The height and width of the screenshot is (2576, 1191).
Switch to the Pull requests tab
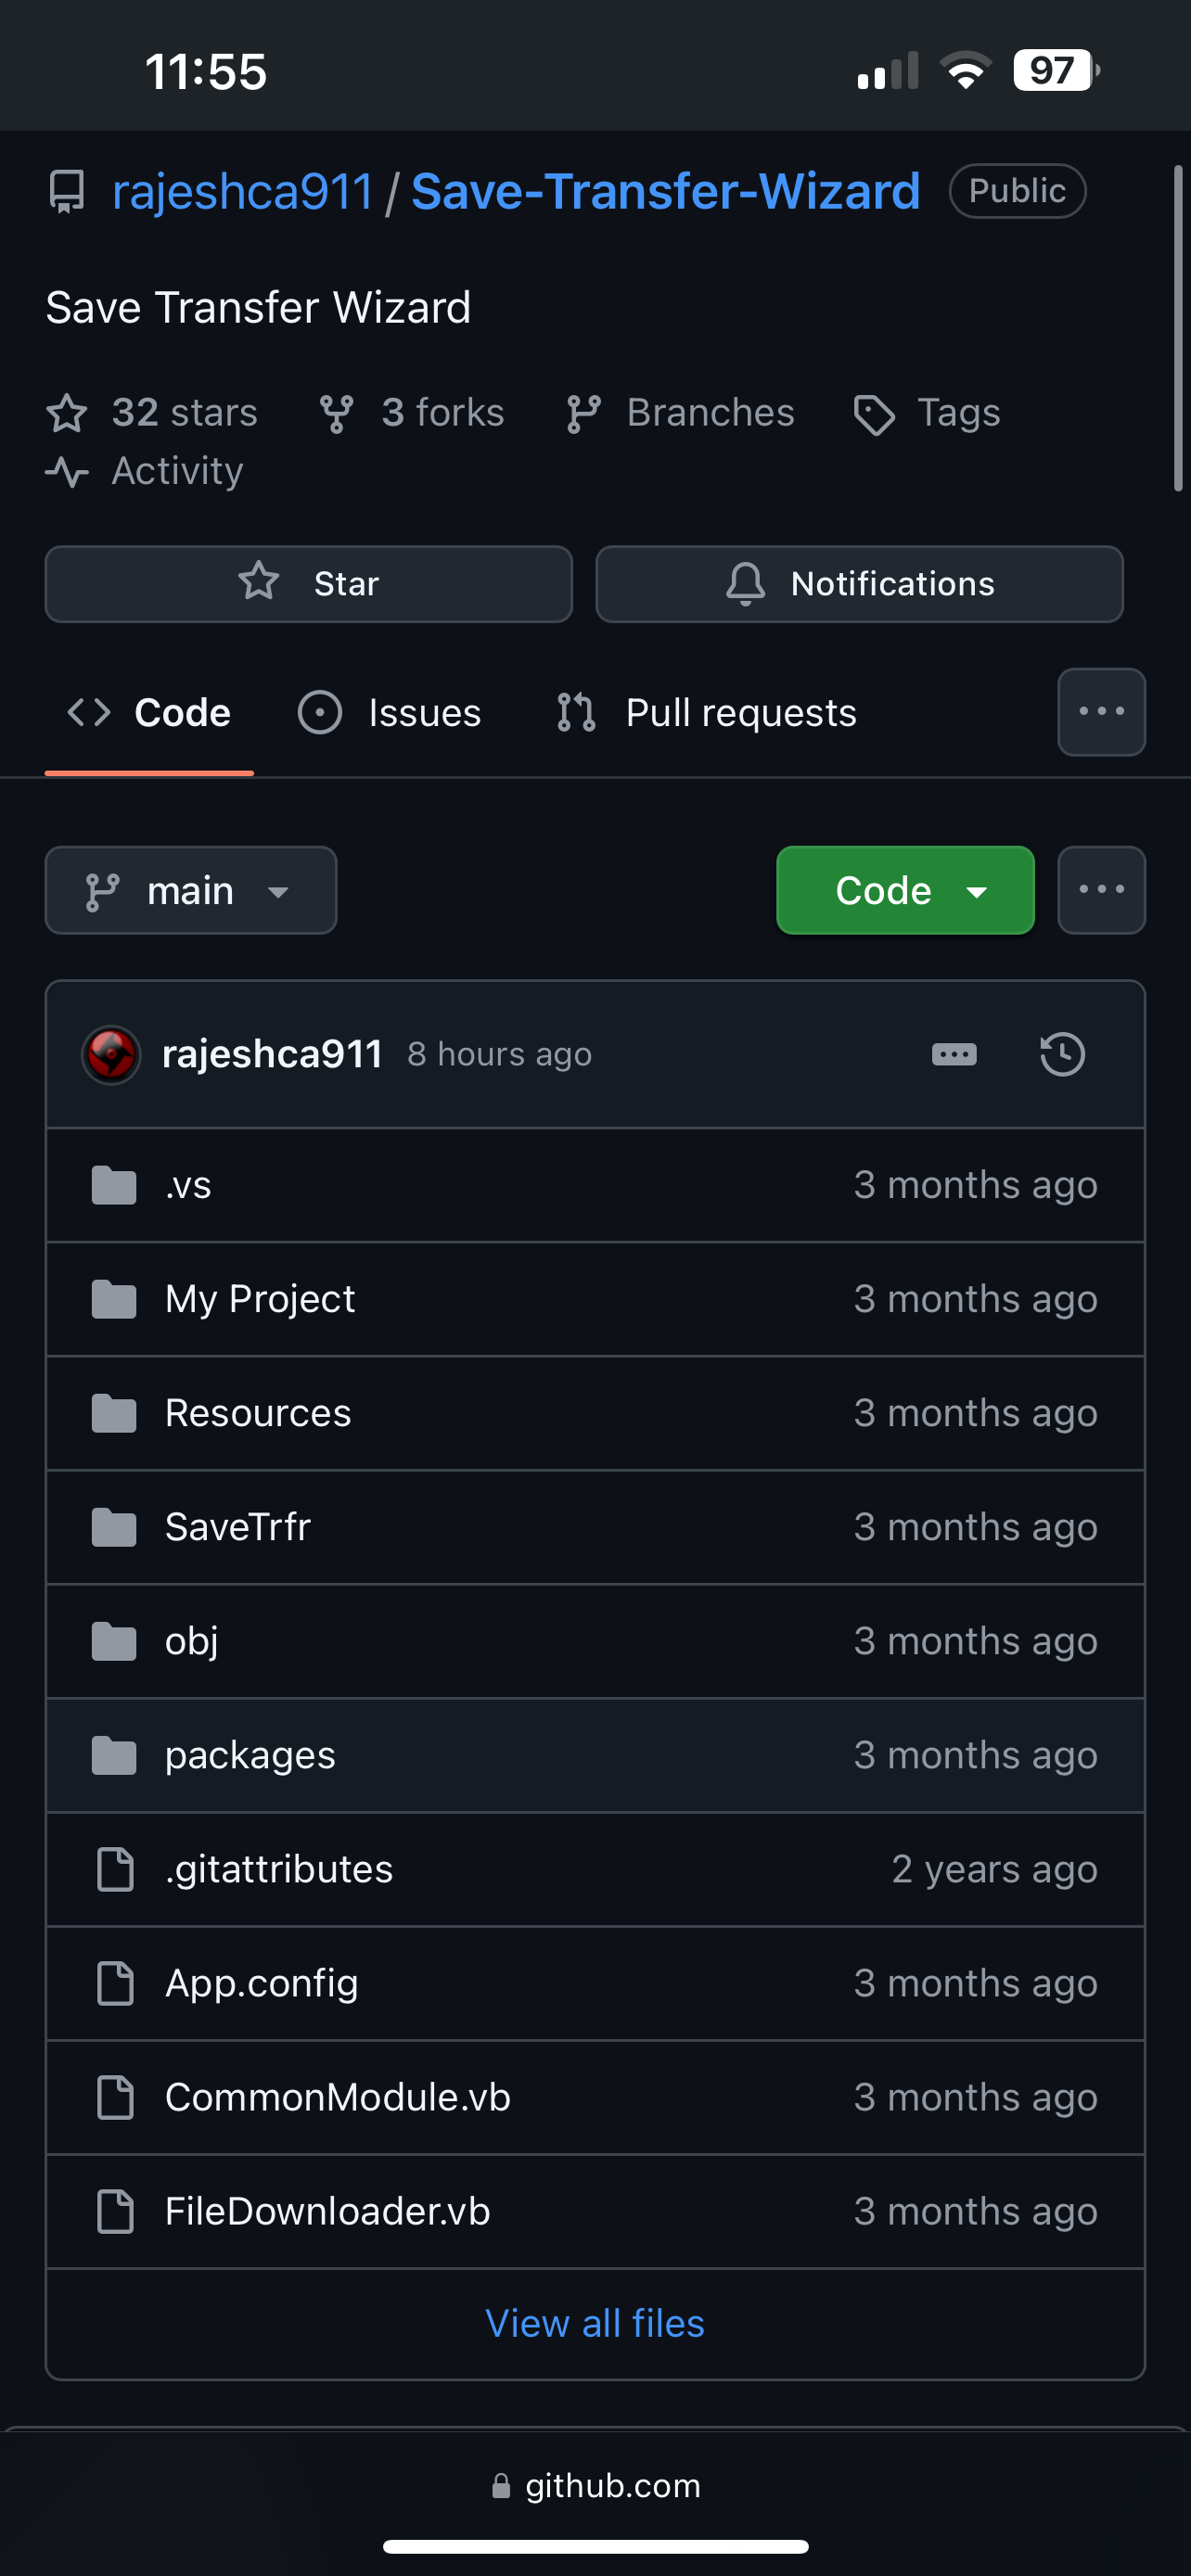point(706,713)
